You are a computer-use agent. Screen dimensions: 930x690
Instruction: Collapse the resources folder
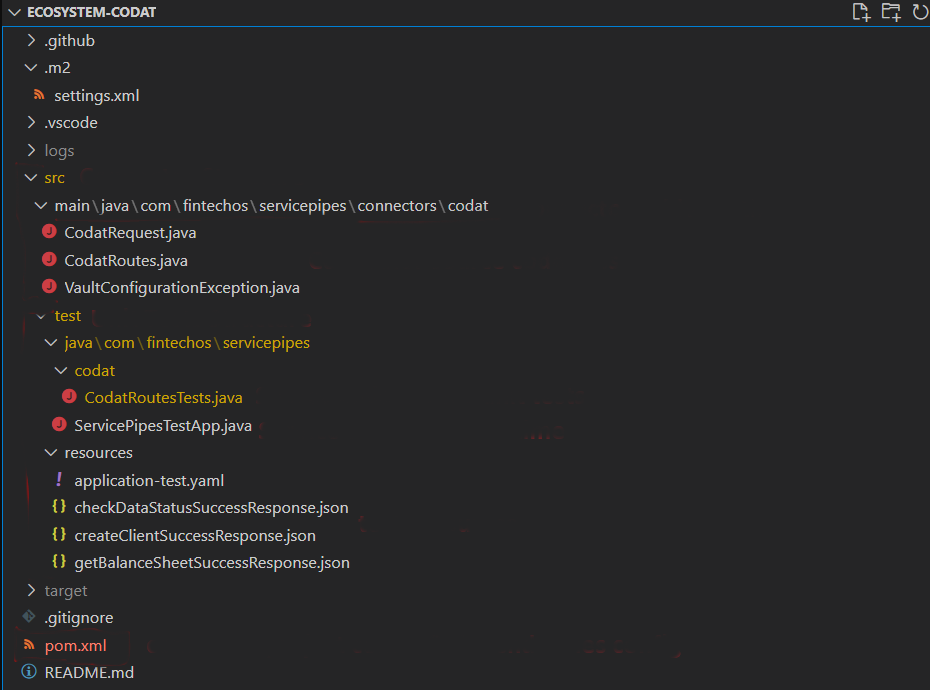[x=51, y=453]
